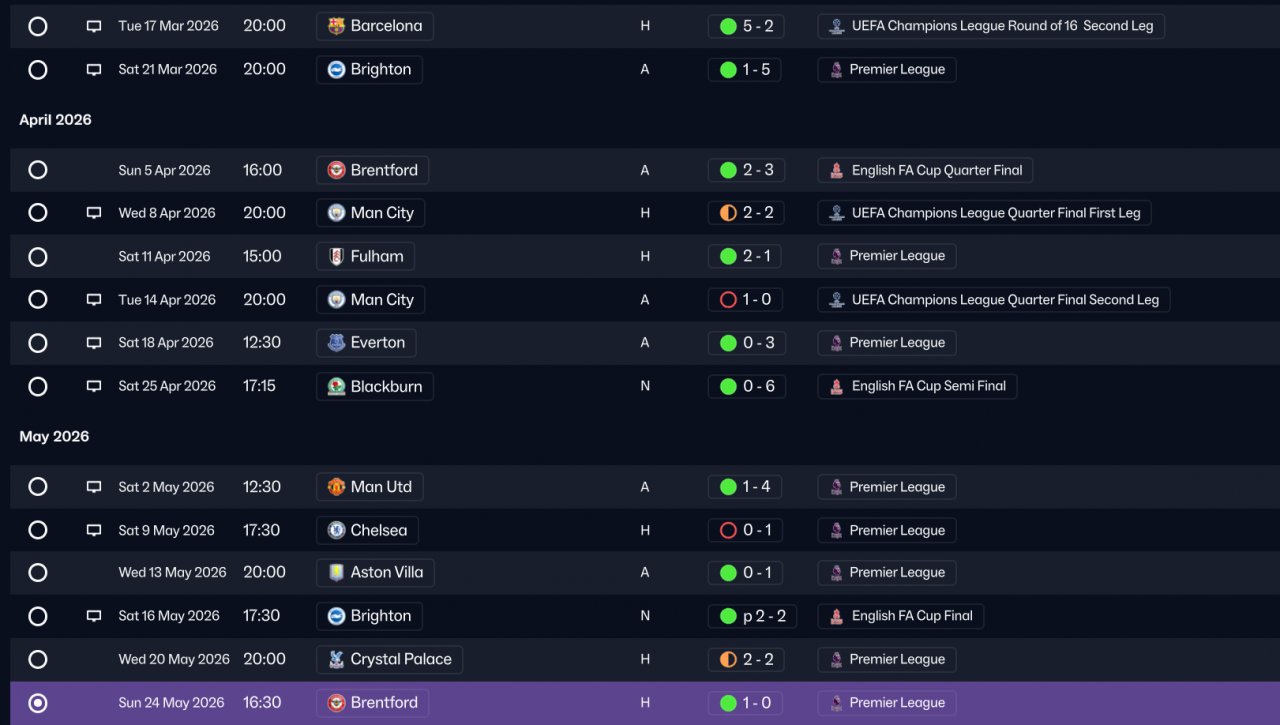1280x725 pixels.
Task: Click the FA Cup Final competition icon
Action: point(836,616)
